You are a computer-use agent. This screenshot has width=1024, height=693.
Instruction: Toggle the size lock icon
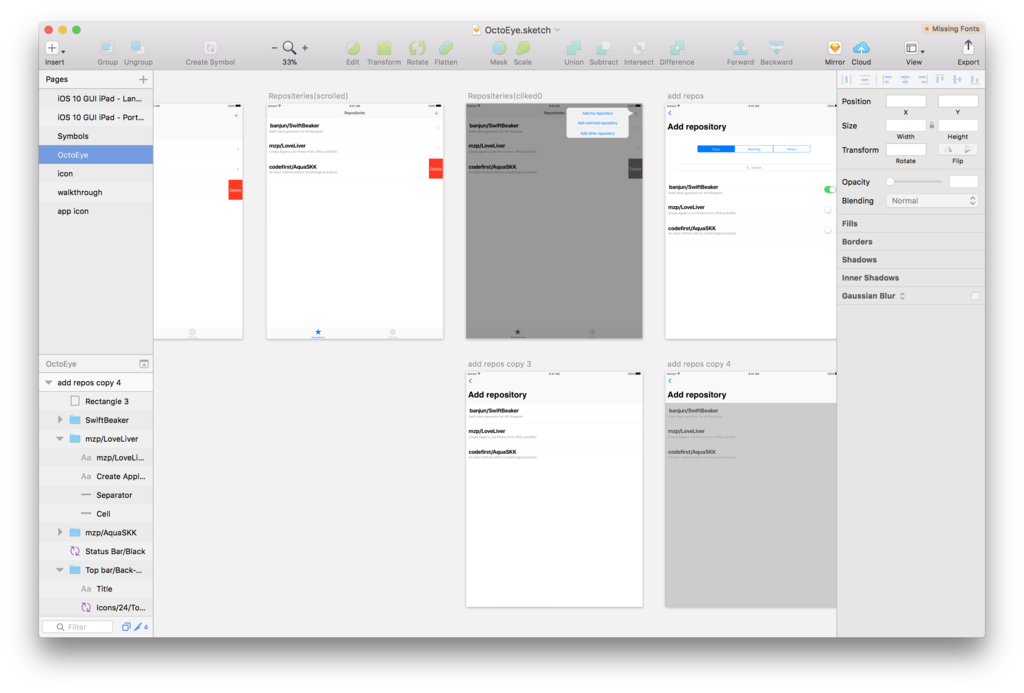(x=932, y=125)
